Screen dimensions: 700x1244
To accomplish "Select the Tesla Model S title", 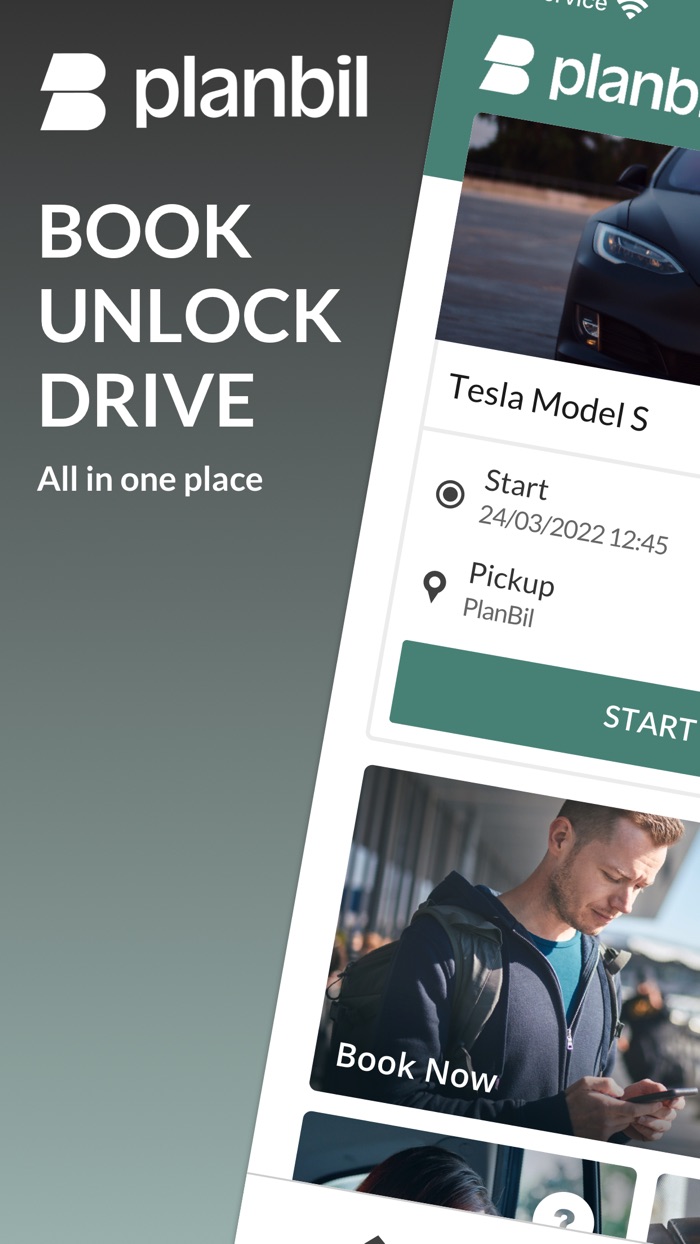I will point(549,402).
